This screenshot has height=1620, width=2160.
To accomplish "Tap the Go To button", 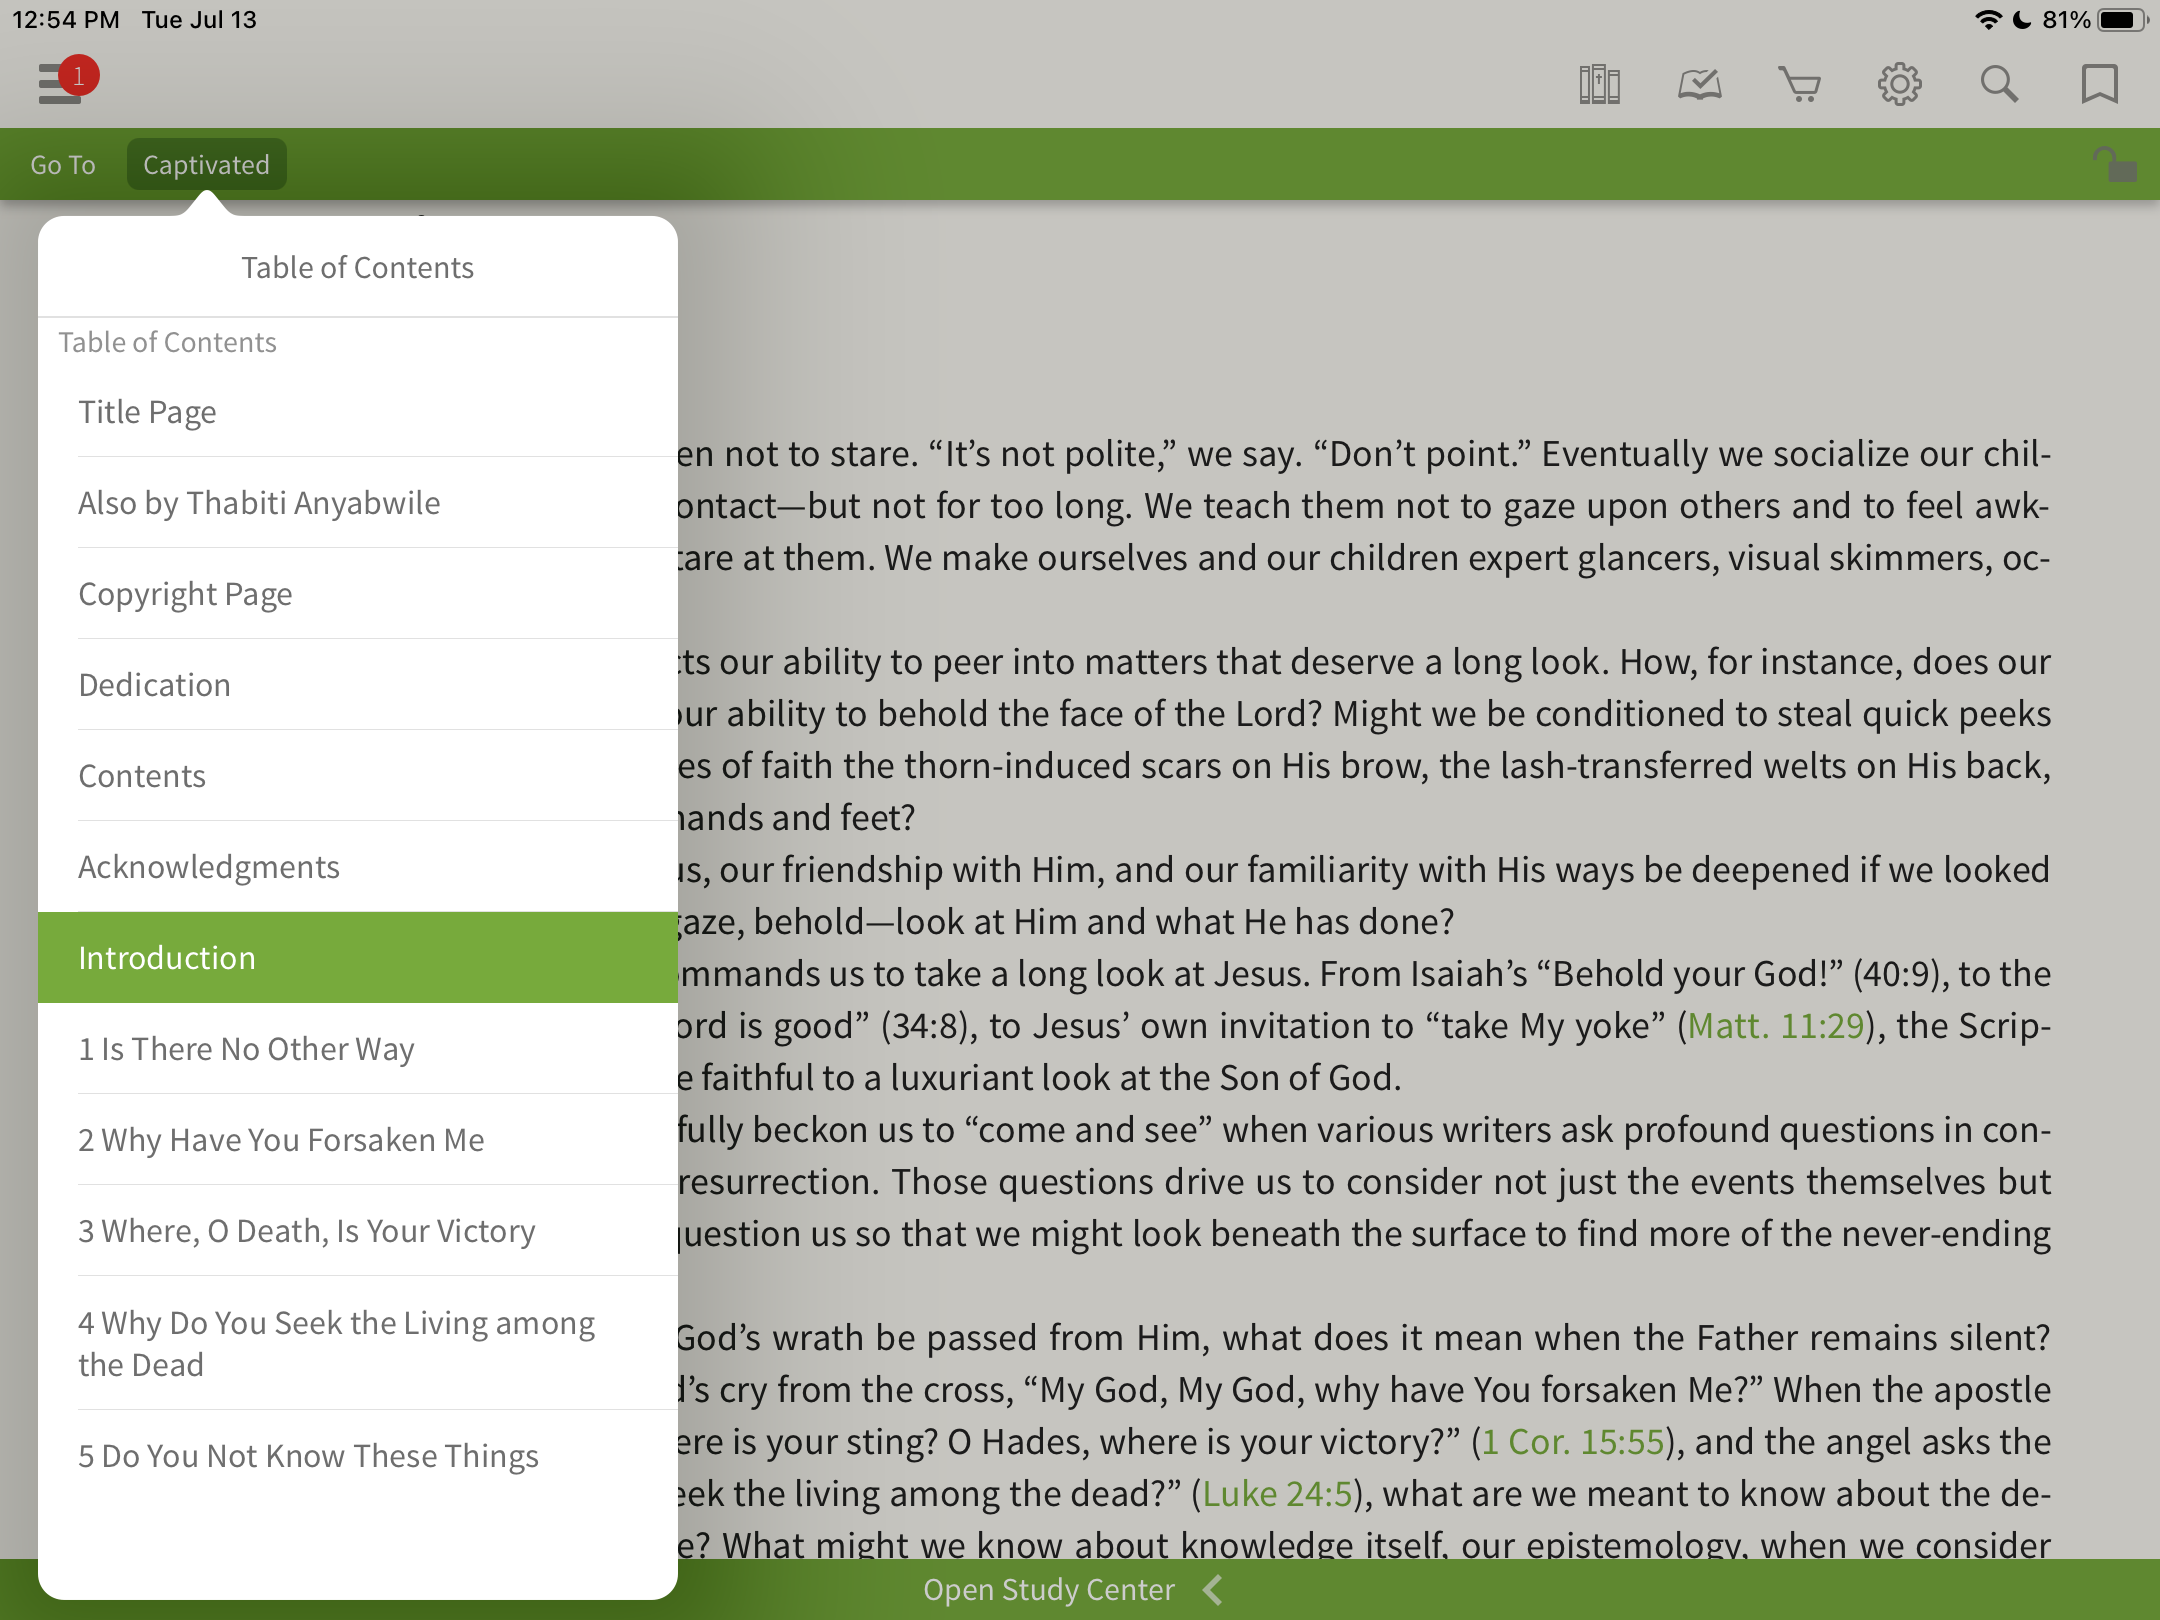I will [x=63, y=165].
